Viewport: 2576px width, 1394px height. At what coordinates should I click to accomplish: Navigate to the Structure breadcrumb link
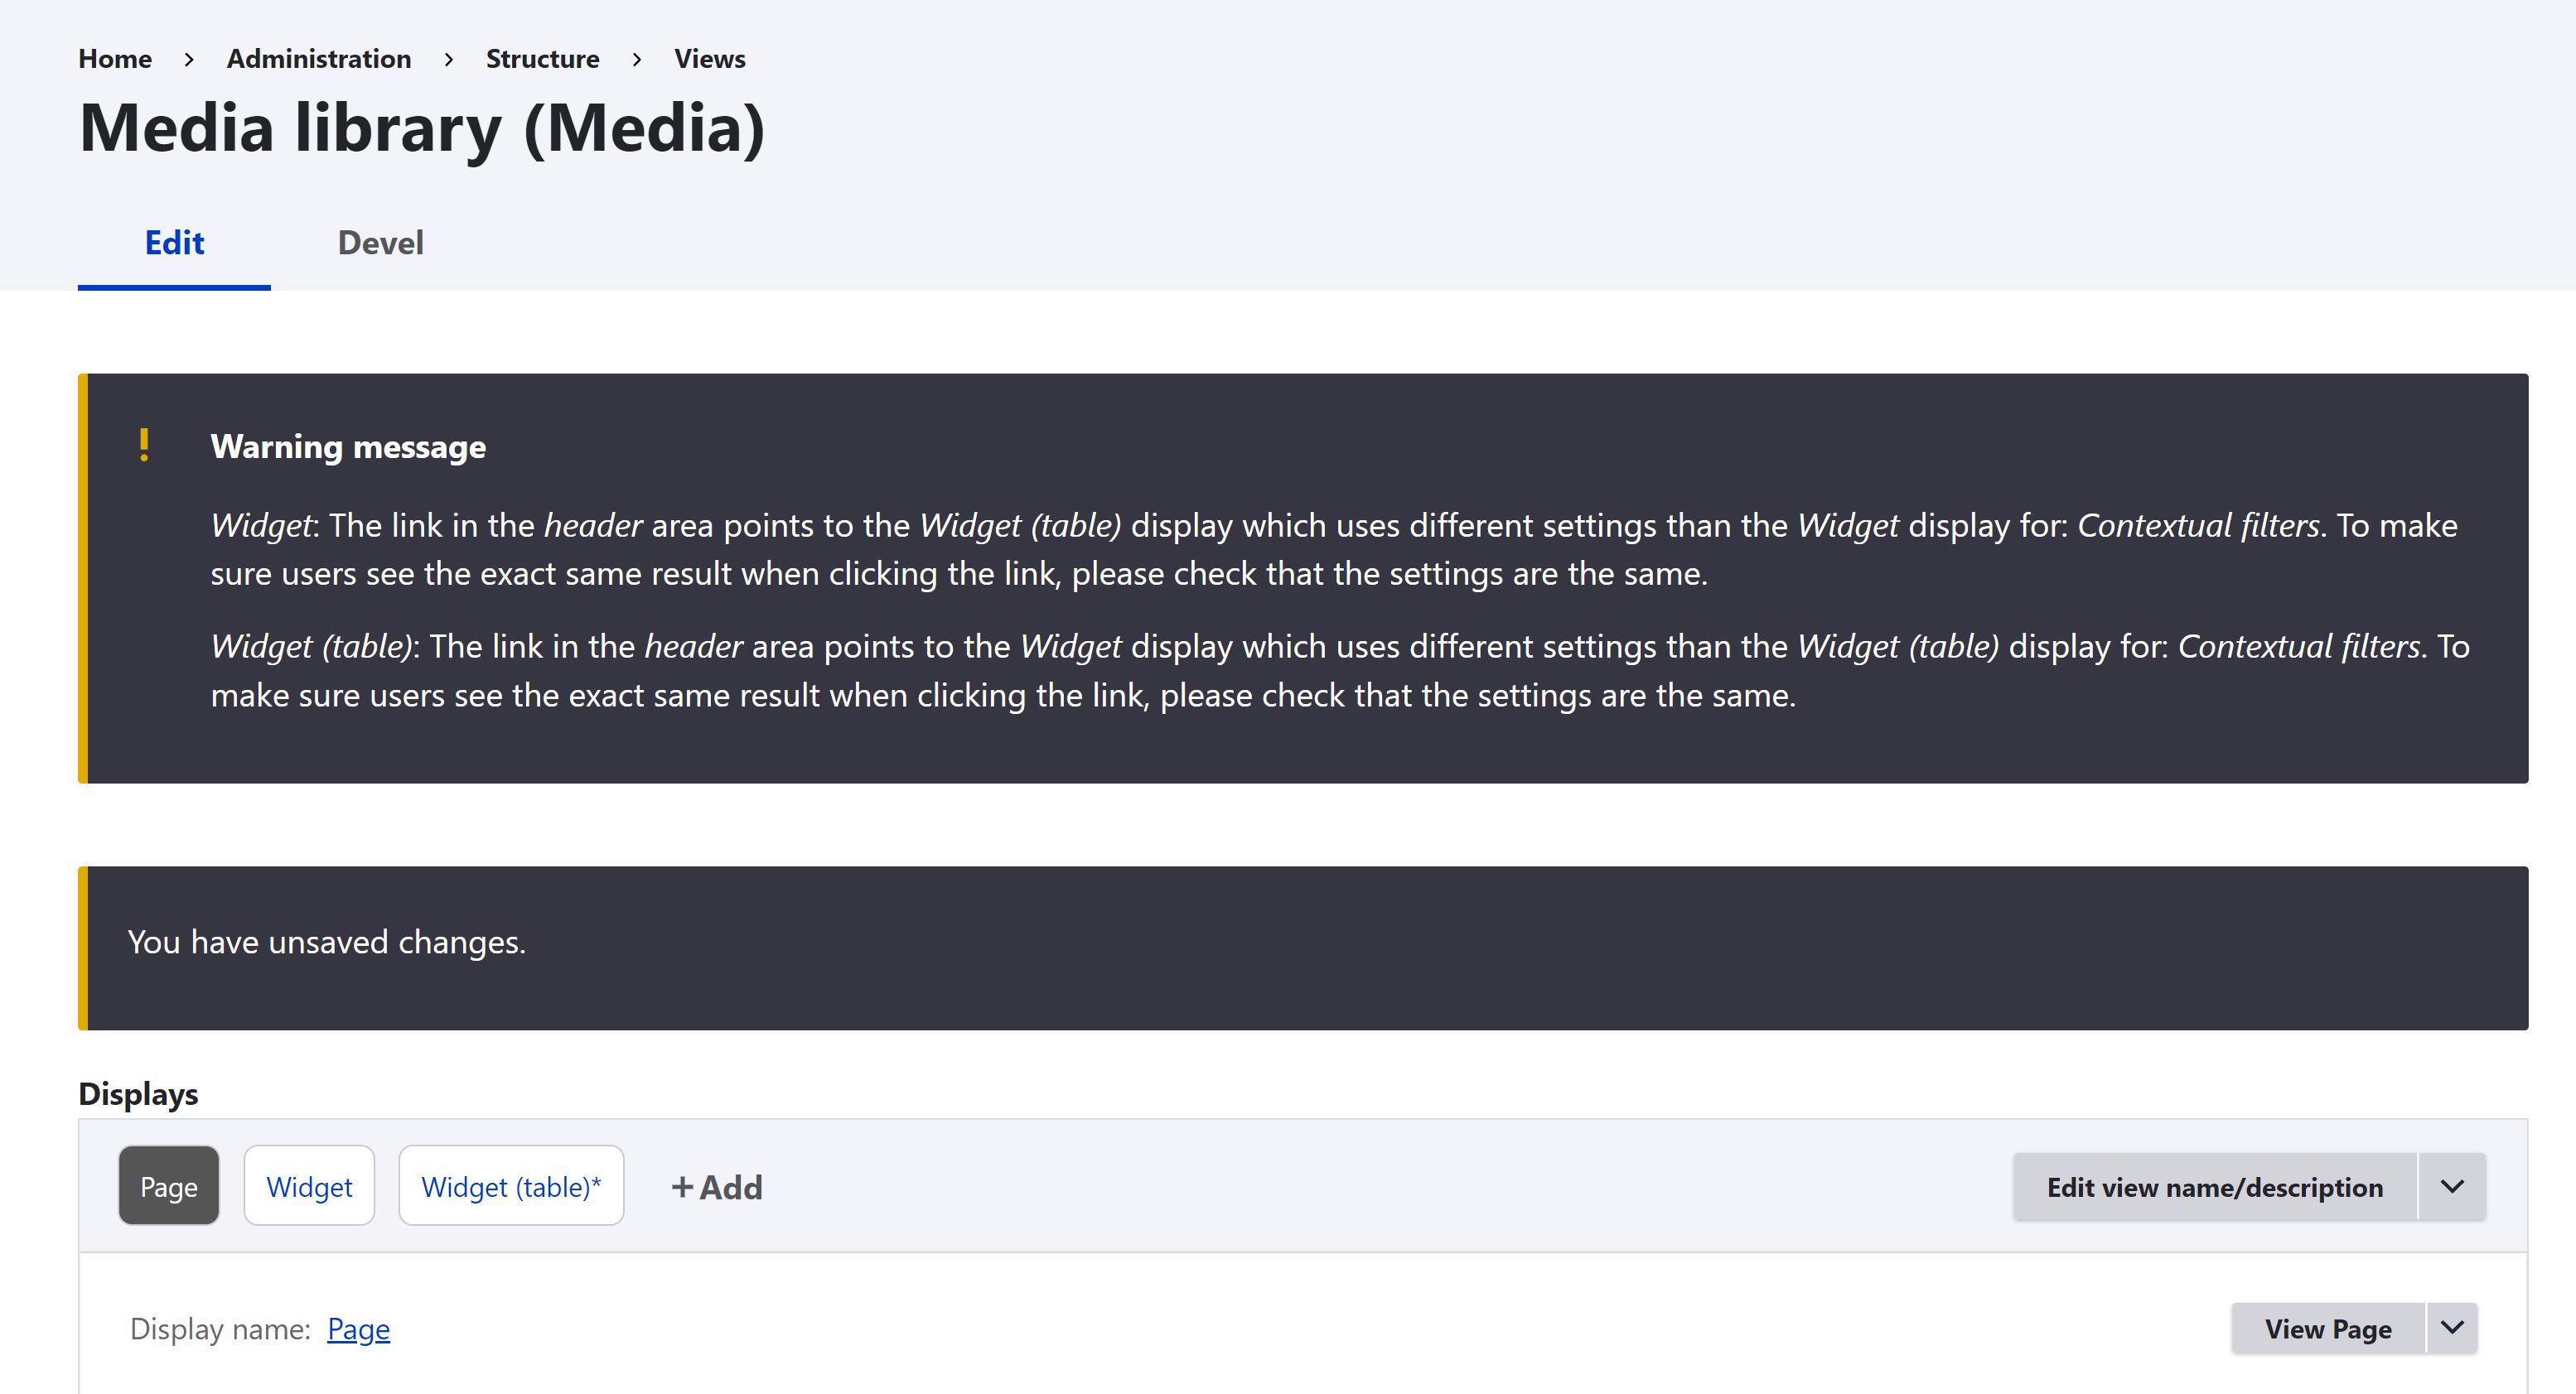point(543,59)
